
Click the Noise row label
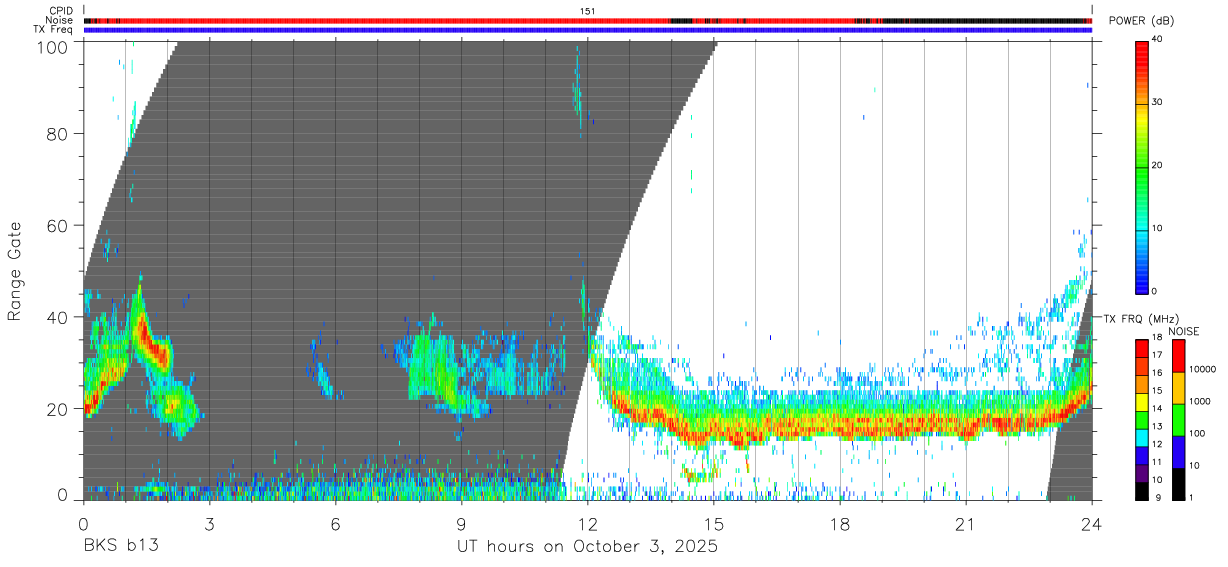[59, 20]
